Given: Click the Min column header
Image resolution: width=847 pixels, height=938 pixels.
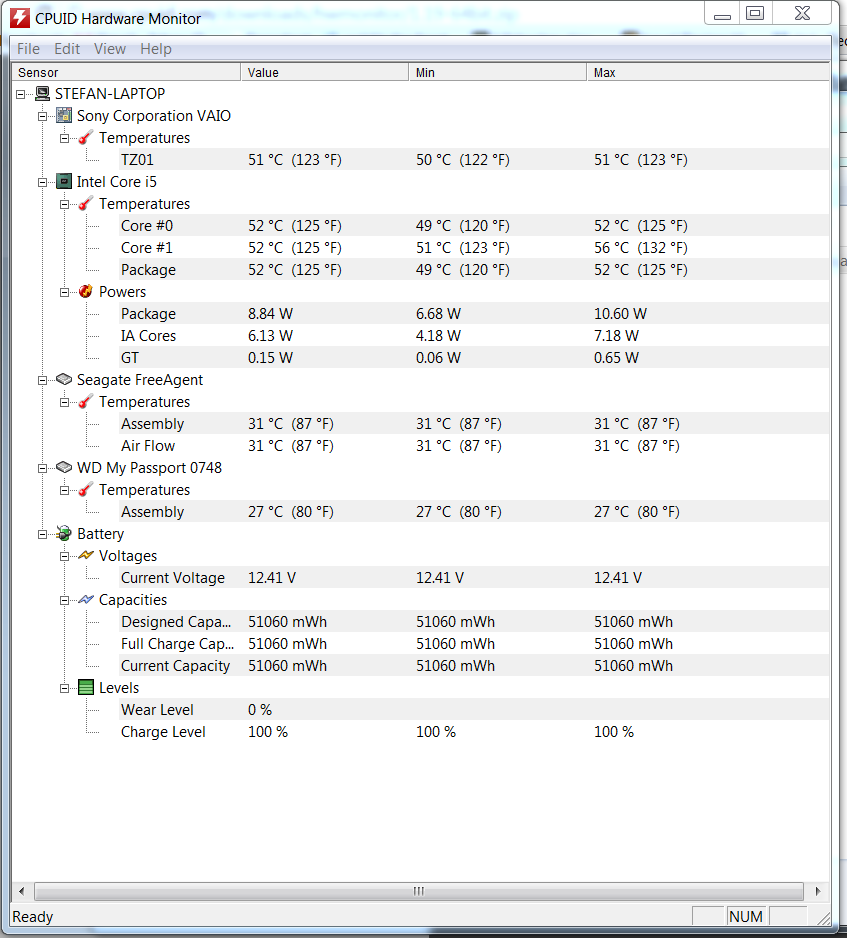Looking at the screenshot, I should coord(498,72).
